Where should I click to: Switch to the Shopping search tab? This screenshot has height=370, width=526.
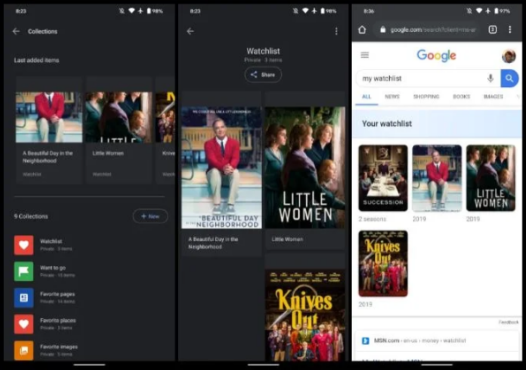tap(426, 97)
